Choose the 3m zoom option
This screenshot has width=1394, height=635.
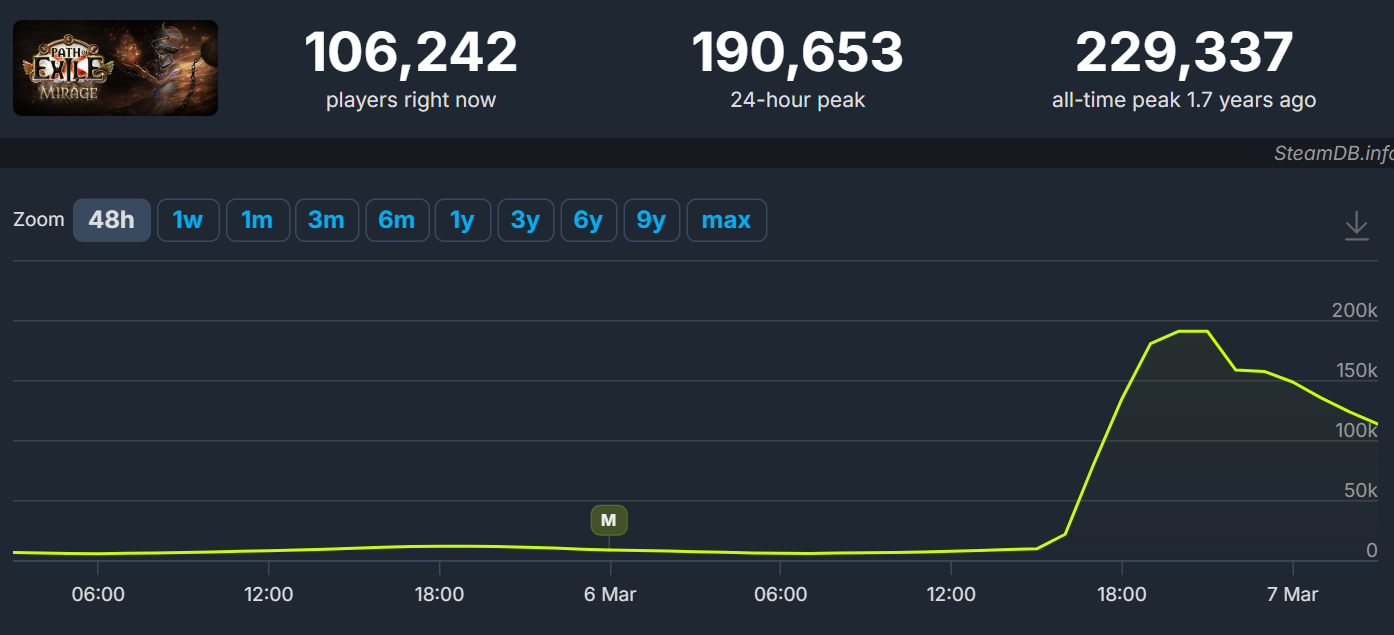327,220
